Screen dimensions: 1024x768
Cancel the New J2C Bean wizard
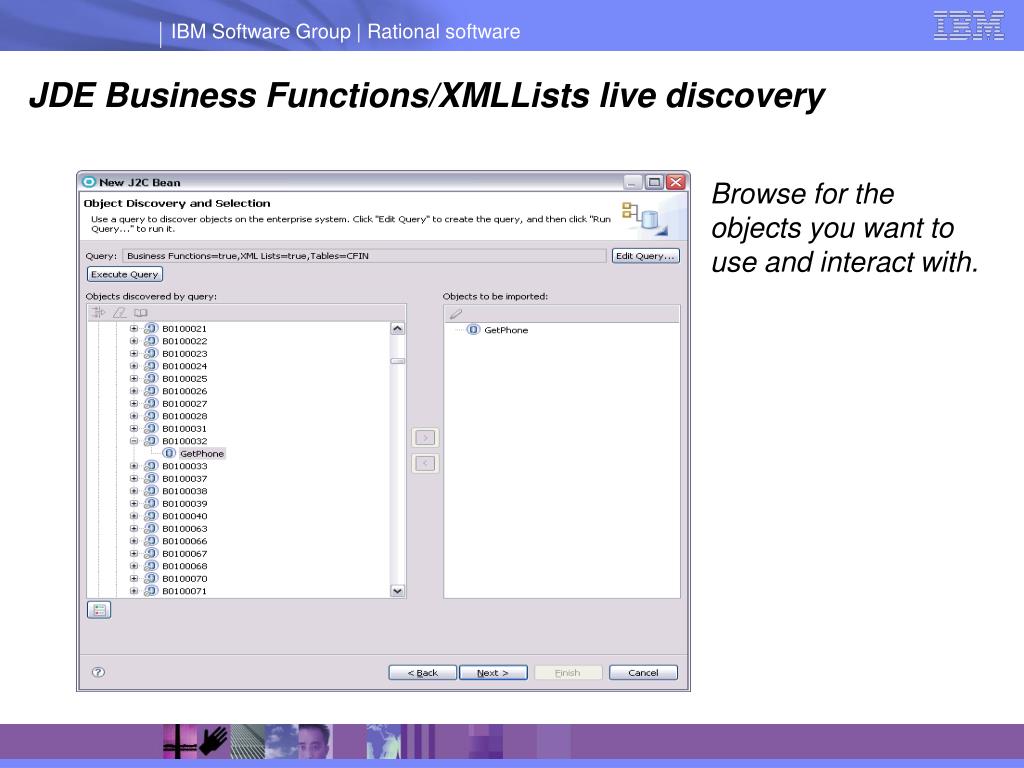(643, 673)
